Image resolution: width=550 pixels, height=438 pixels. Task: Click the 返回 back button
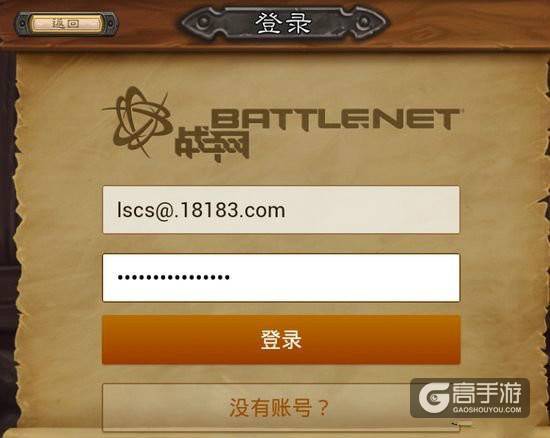tap(66, 24)
